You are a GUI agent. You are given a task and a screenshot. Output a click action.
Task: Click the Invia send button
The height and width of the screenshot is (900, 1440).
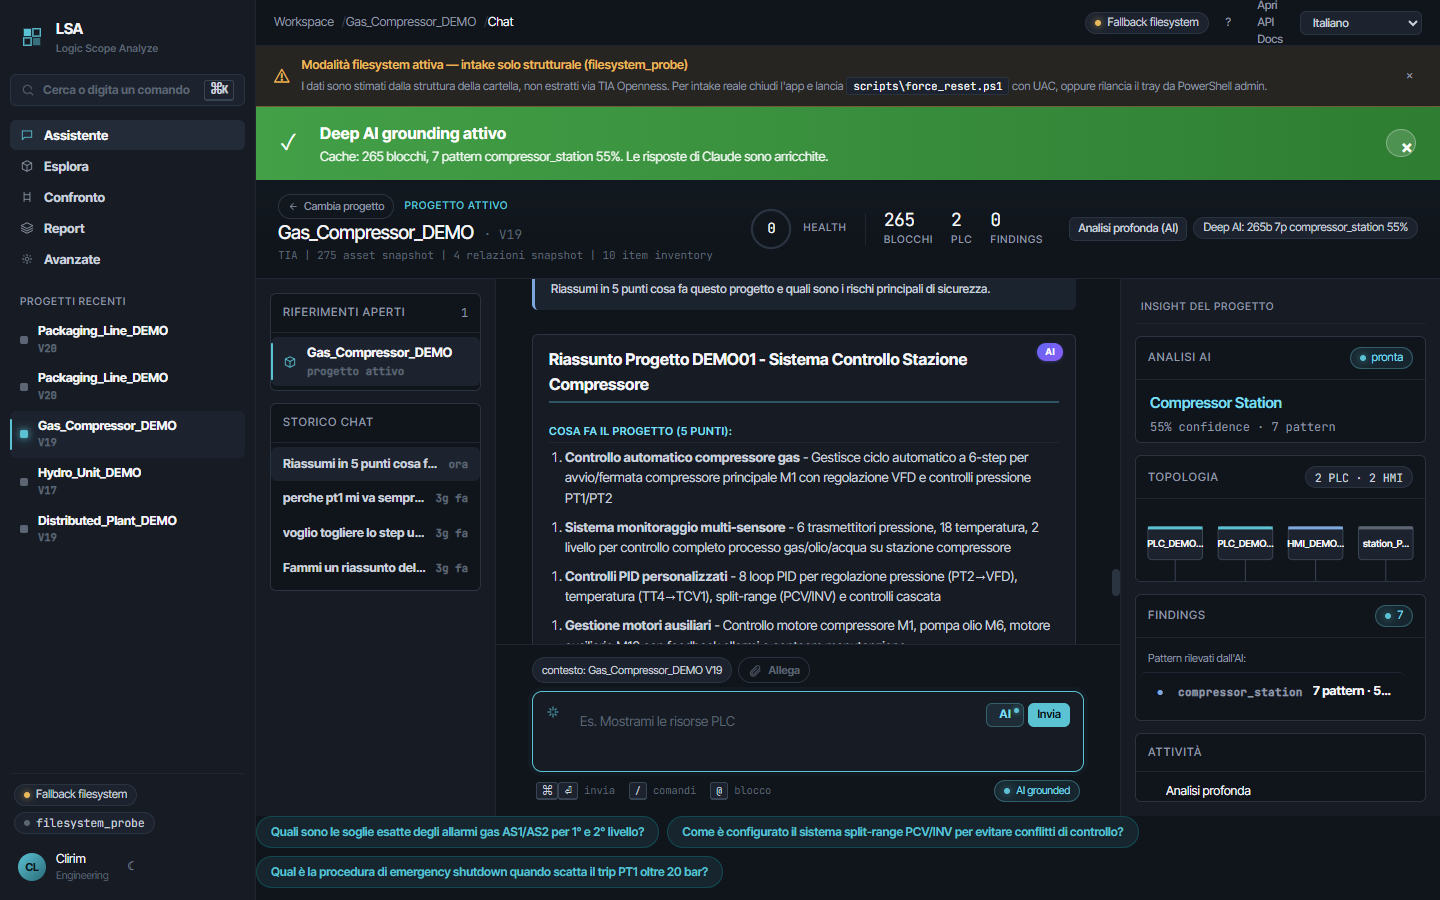click(x=1049, y=714)
